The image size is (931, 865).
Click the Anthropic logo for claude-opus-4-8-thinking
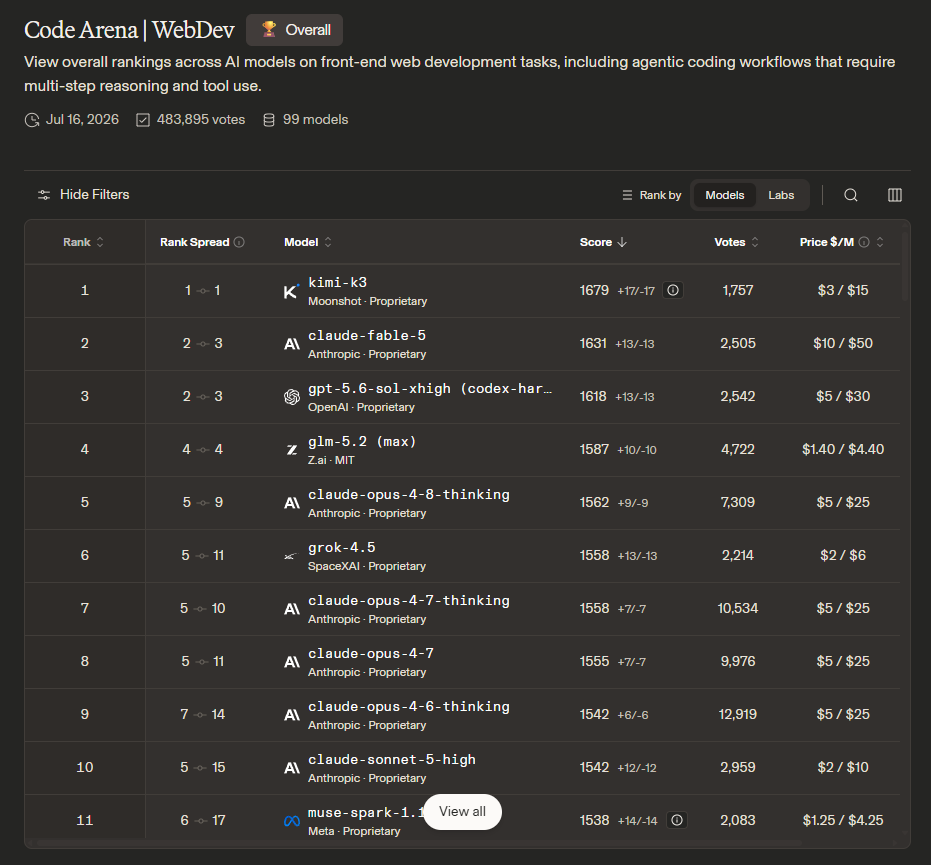pyautogui.click(x=292, y=503)
